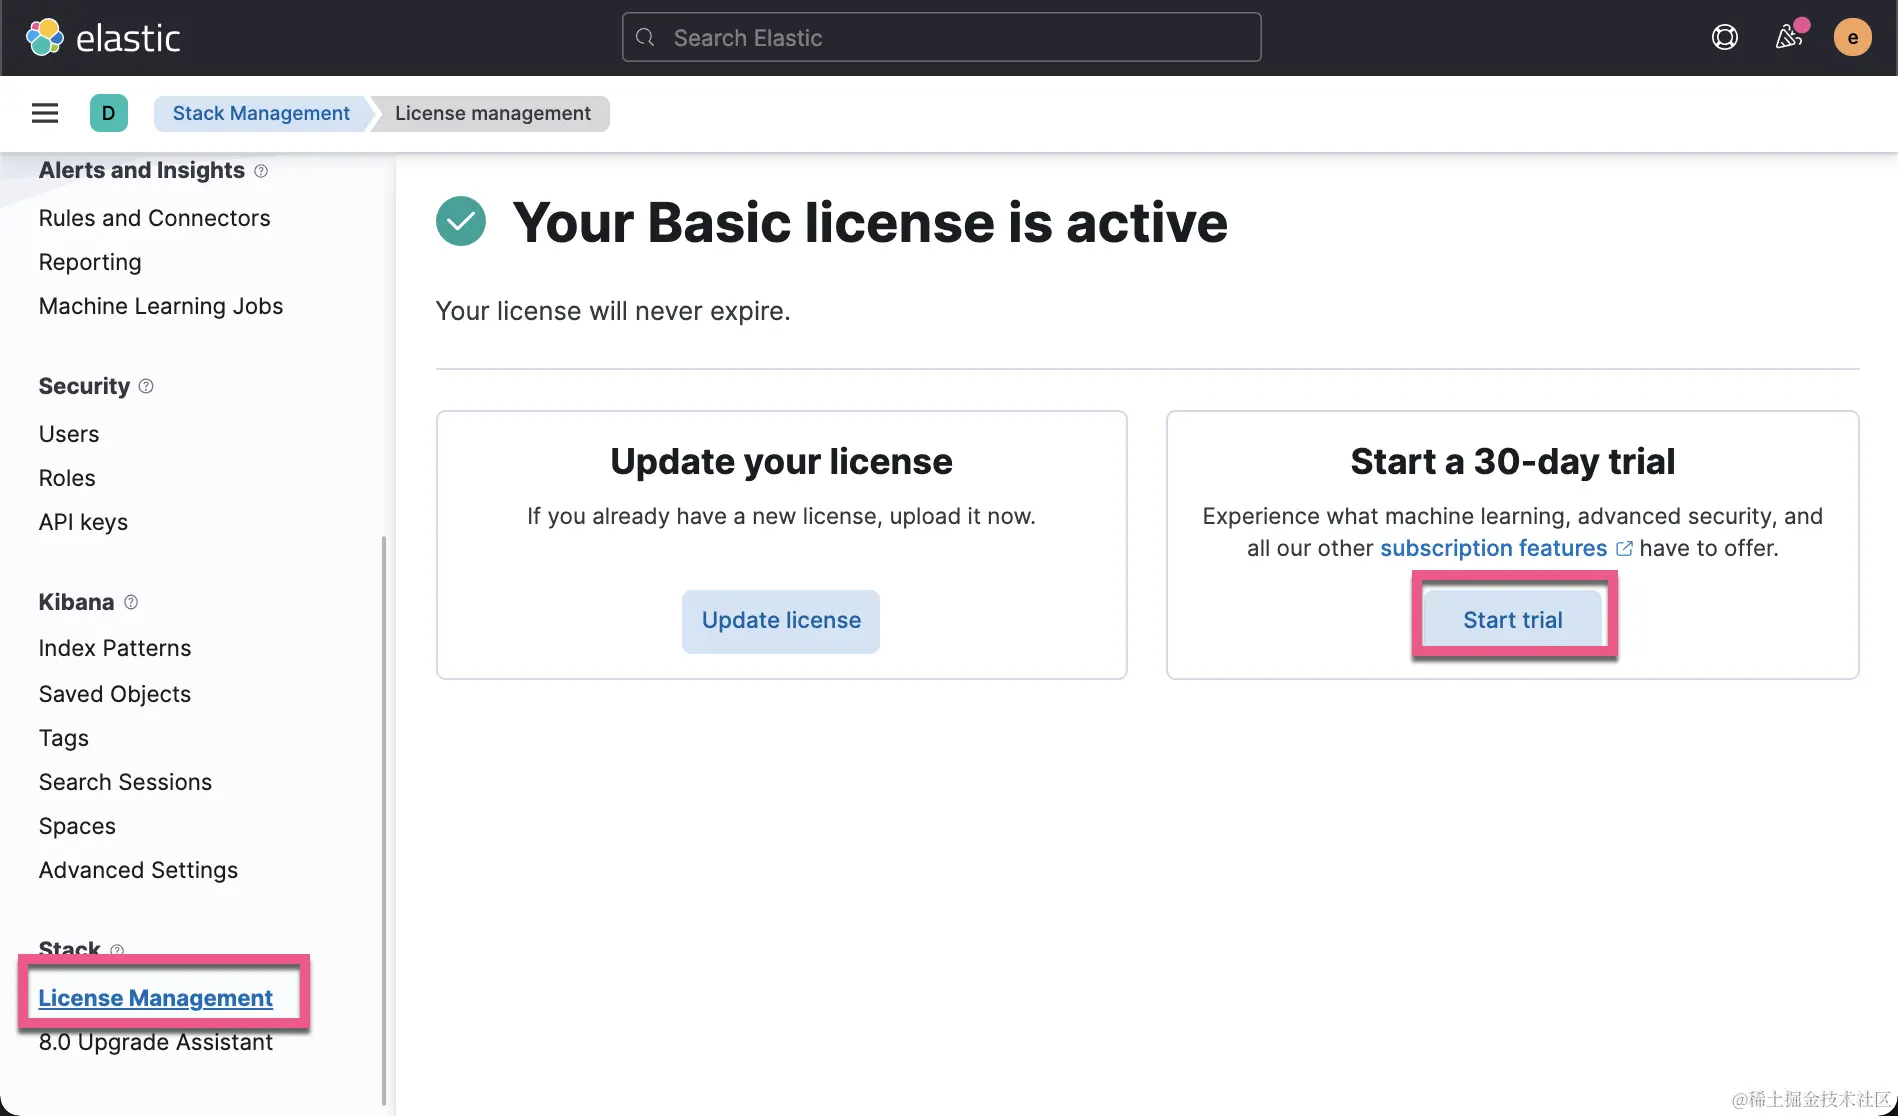
Task: Open the user avatar 'e' menu
Action: click(1852, 38)
